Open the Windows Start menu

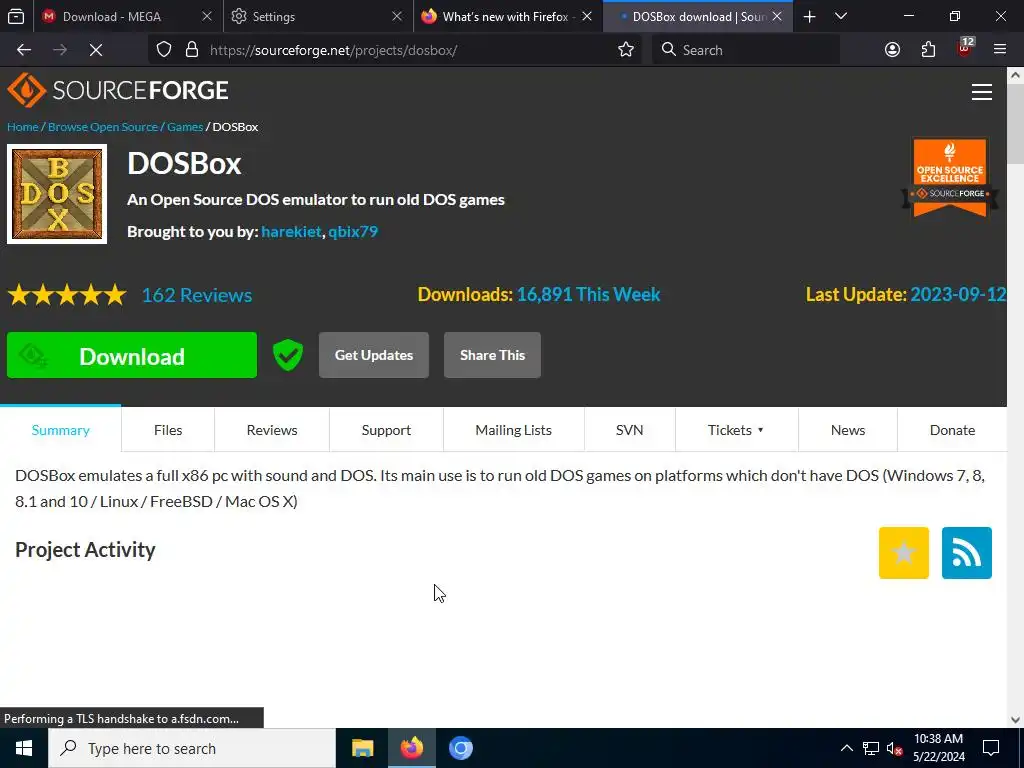[24, 748]
